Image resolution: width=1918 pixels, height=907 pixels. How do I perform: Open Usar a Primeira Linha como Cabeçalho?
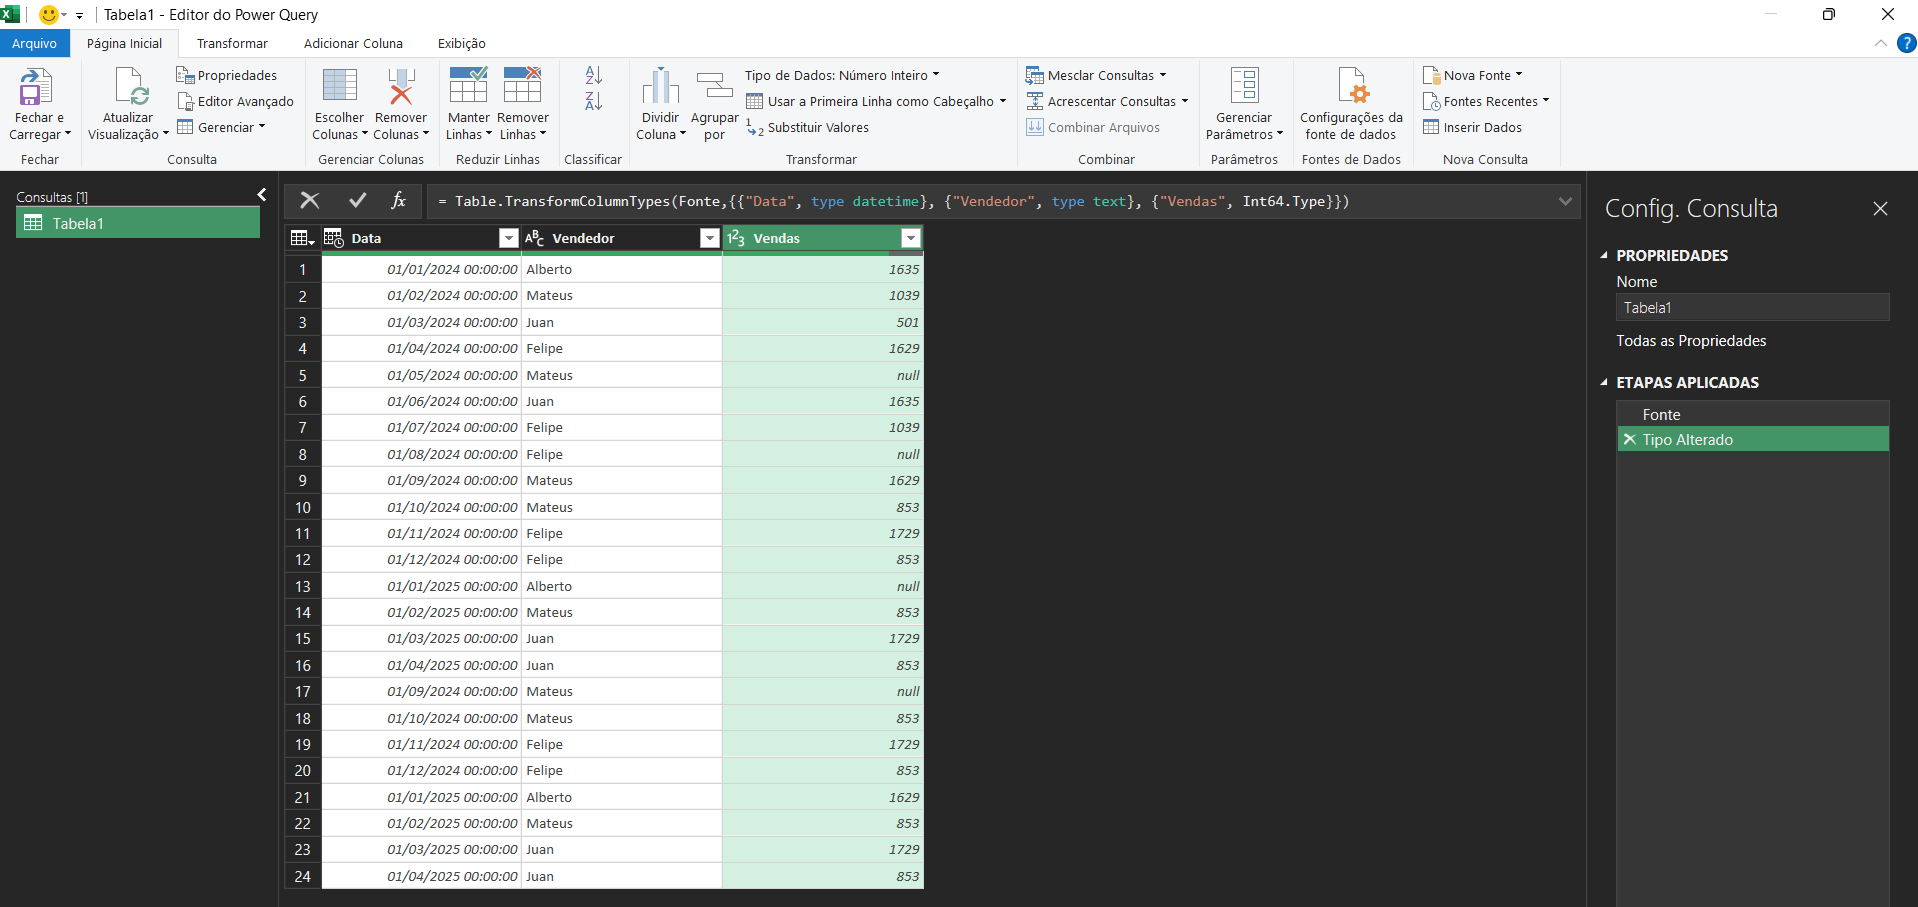(x=876, y=101)
